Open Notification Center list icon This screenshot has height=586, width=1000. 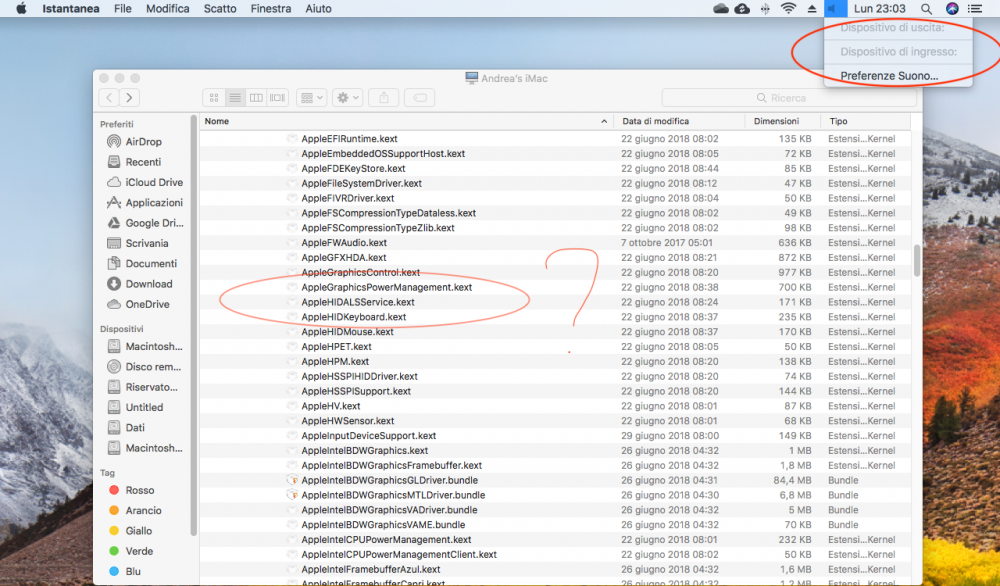(974, 8)
